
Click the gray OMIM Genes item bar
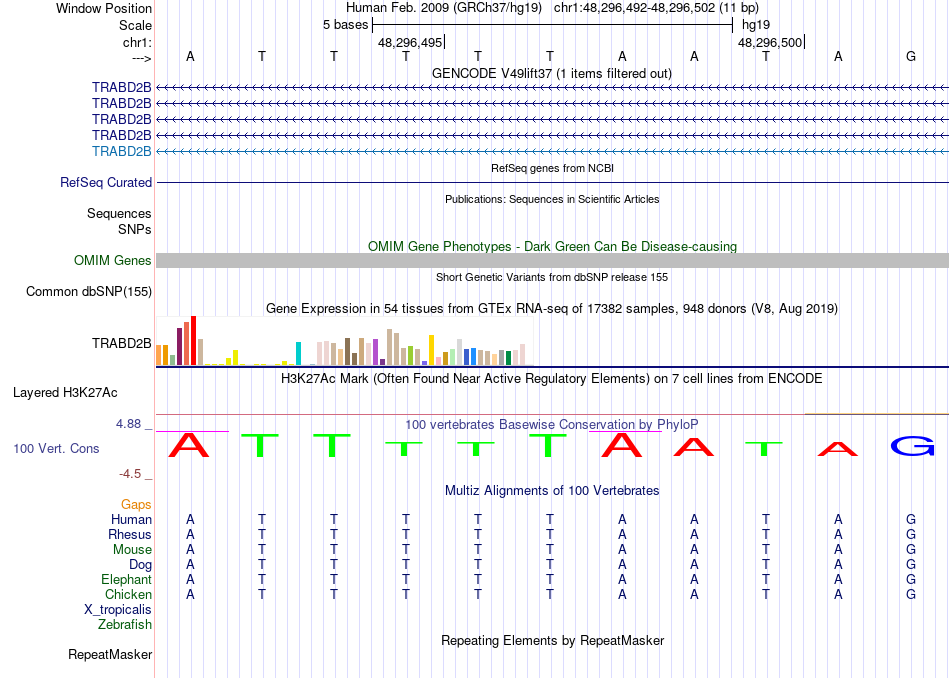552,261
